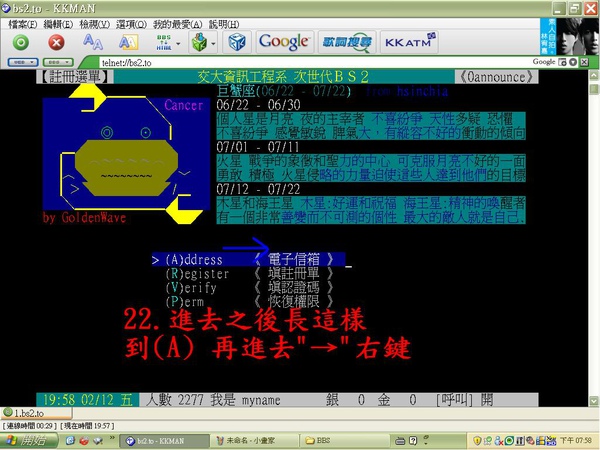This screenshot has height=450, width=600.
Task: Click the 現在時間 19:57 status entry
Action: 87,426
